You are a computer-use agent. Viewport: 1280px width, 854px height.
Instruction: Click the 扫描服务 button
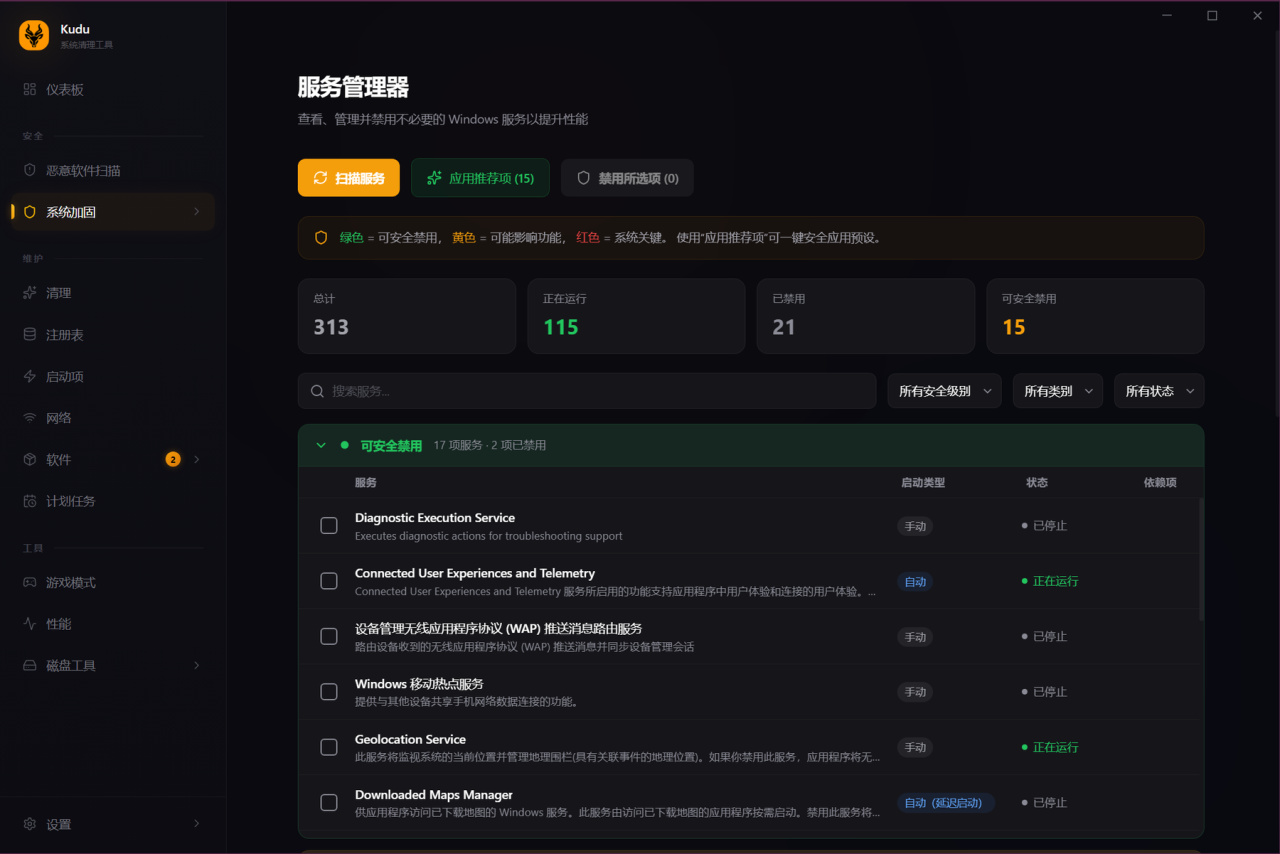click(349, 178)
